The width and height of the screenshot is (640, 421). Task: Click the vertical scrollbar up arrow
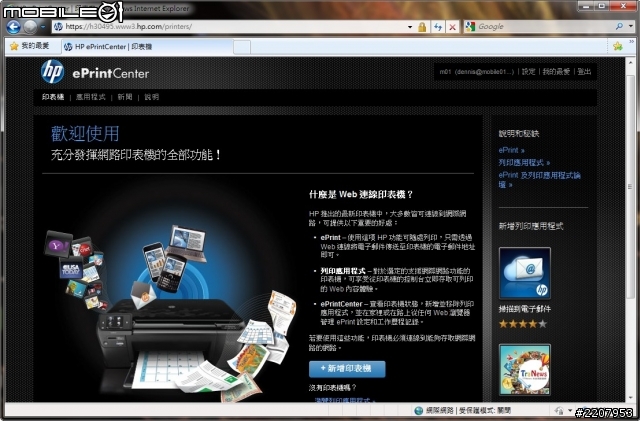click(631, 63)
